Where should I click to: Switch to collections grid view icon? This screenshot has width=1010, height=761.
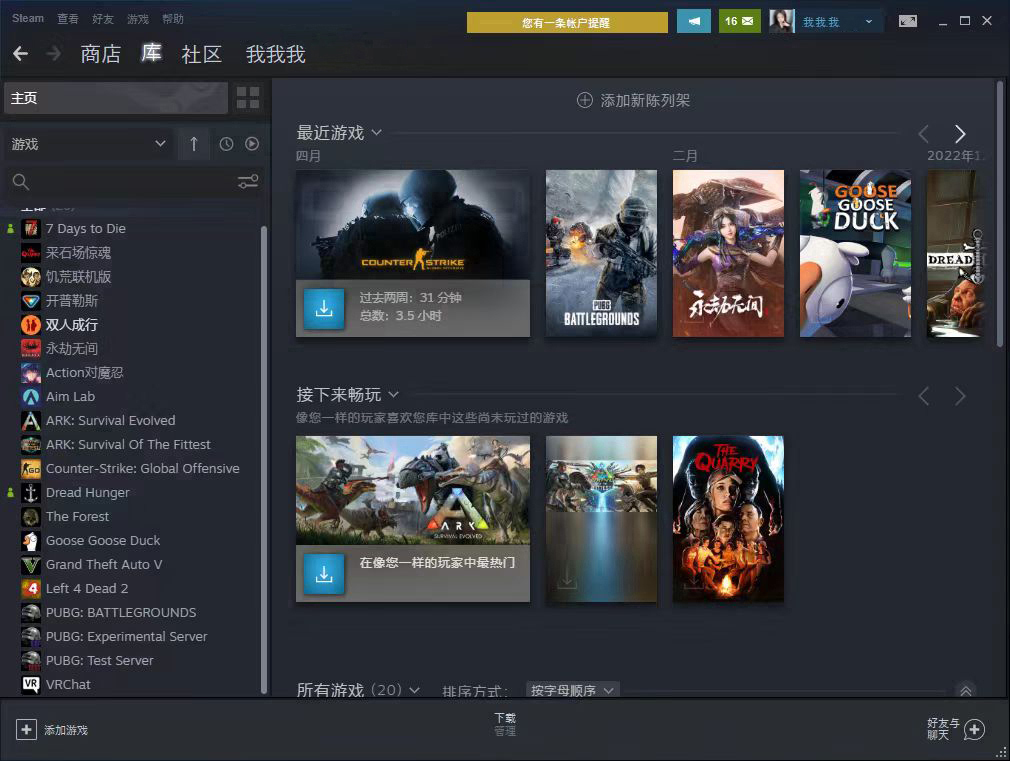(x=248, y=98)
